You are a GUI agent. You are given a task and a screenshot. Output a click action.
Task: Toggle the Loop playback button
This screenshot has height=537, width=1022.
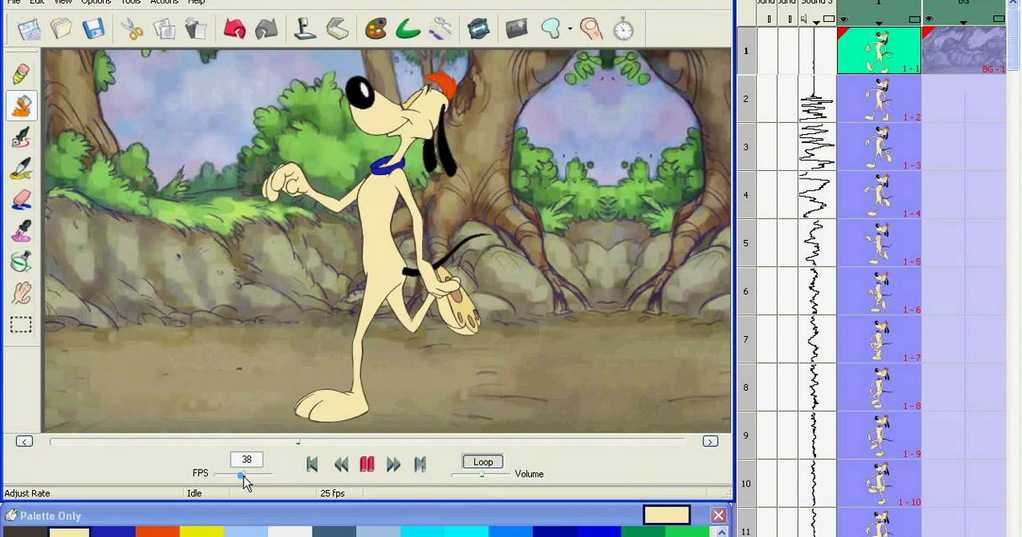coord(483,461)
